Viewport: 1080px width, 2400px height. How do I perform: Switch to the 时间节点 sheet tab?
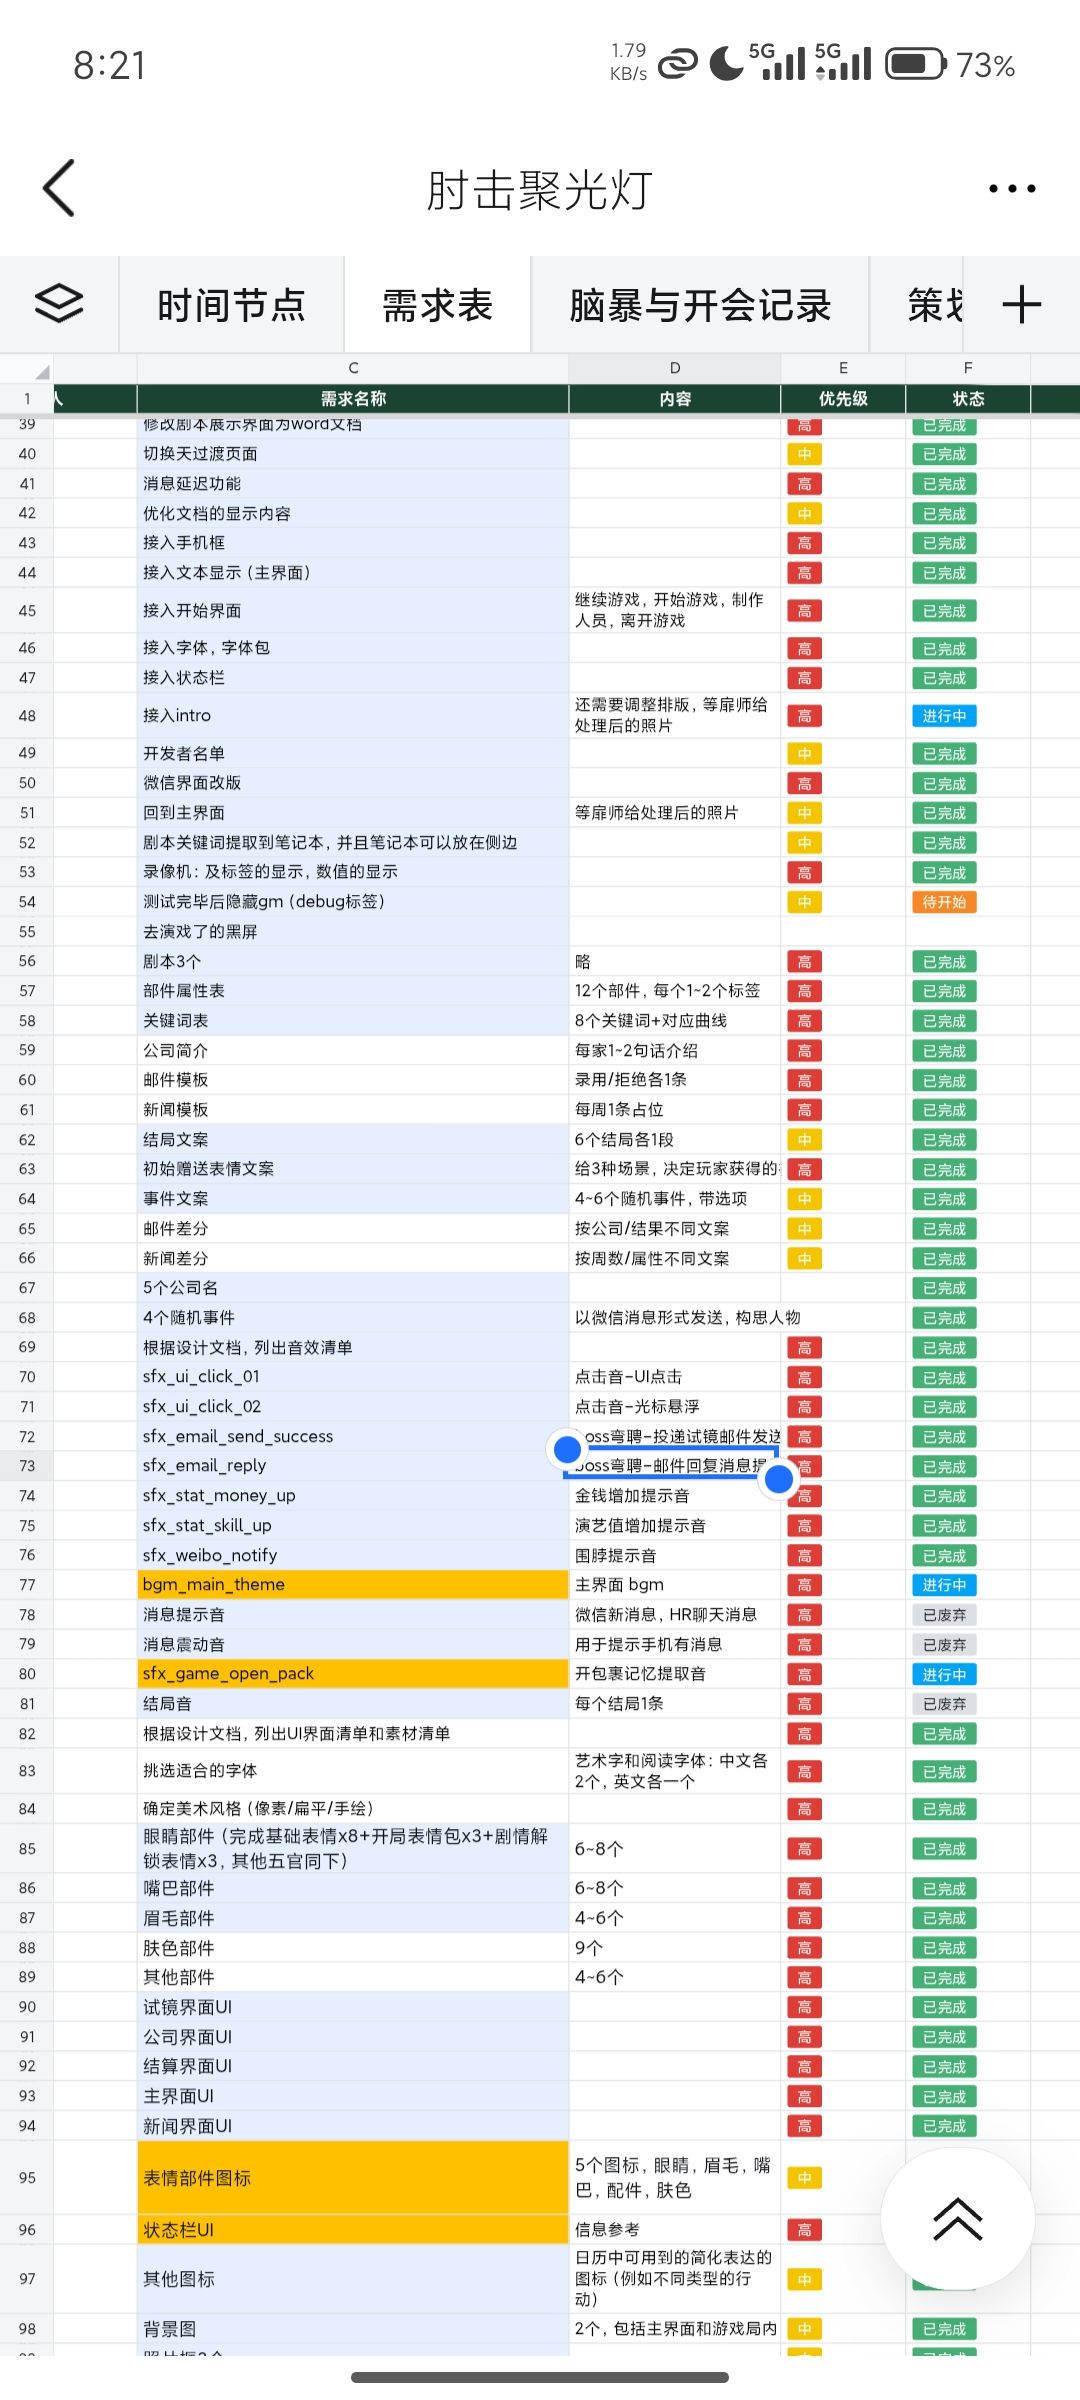click(x=231, y=305)
